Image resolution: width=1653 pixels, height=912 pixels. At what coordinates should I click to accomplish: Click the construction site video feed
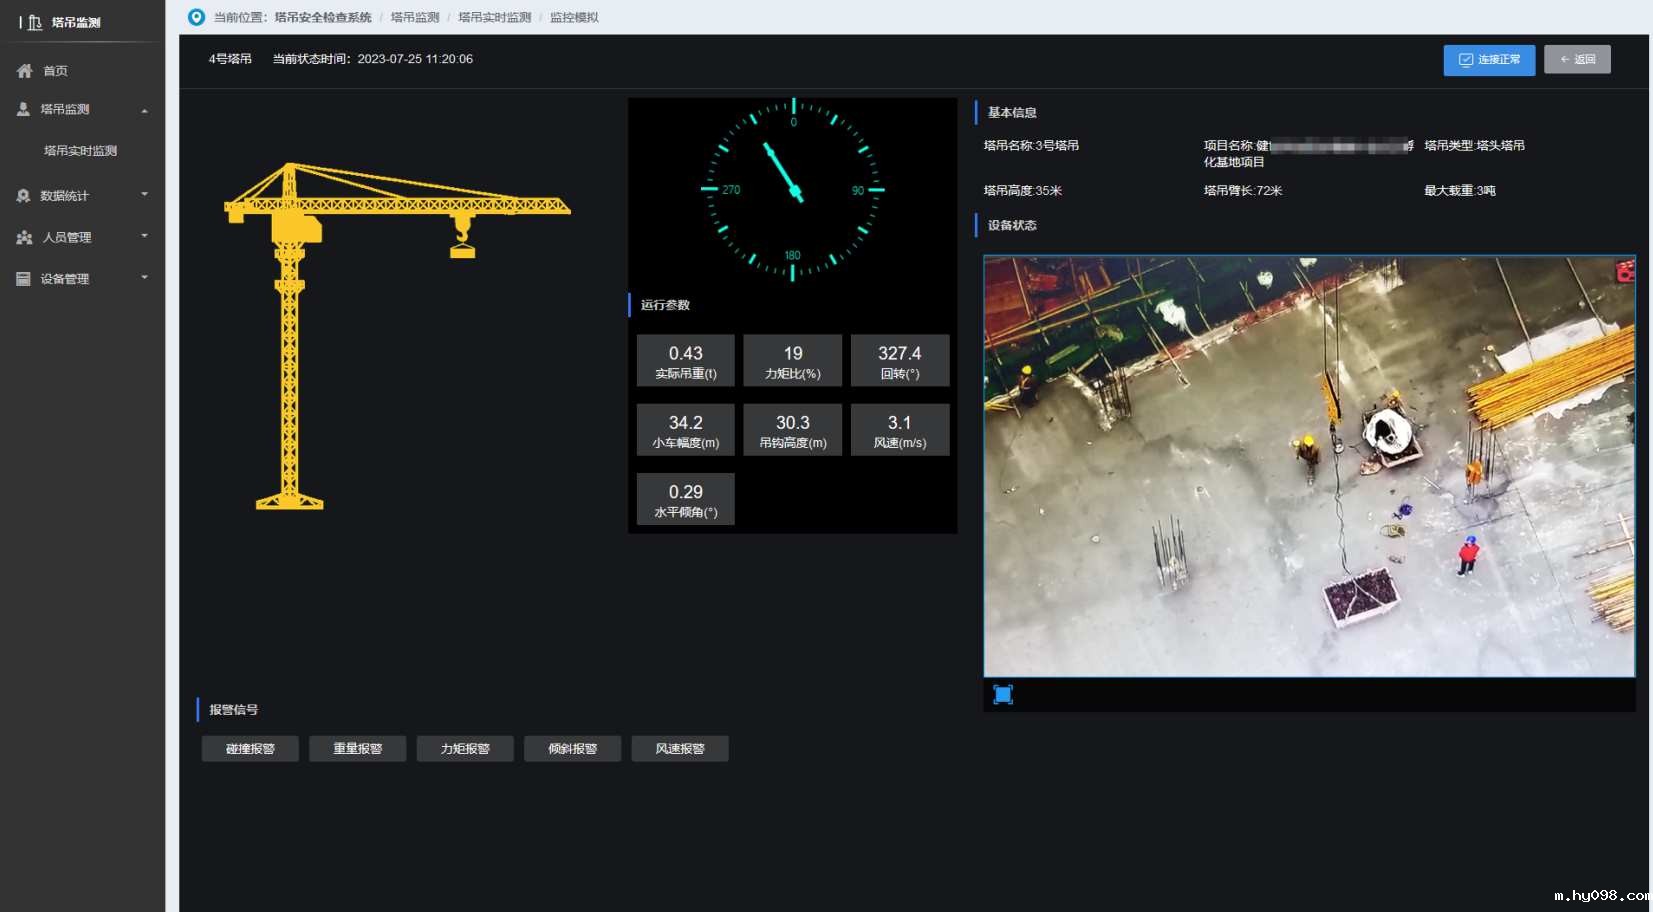1308,466
